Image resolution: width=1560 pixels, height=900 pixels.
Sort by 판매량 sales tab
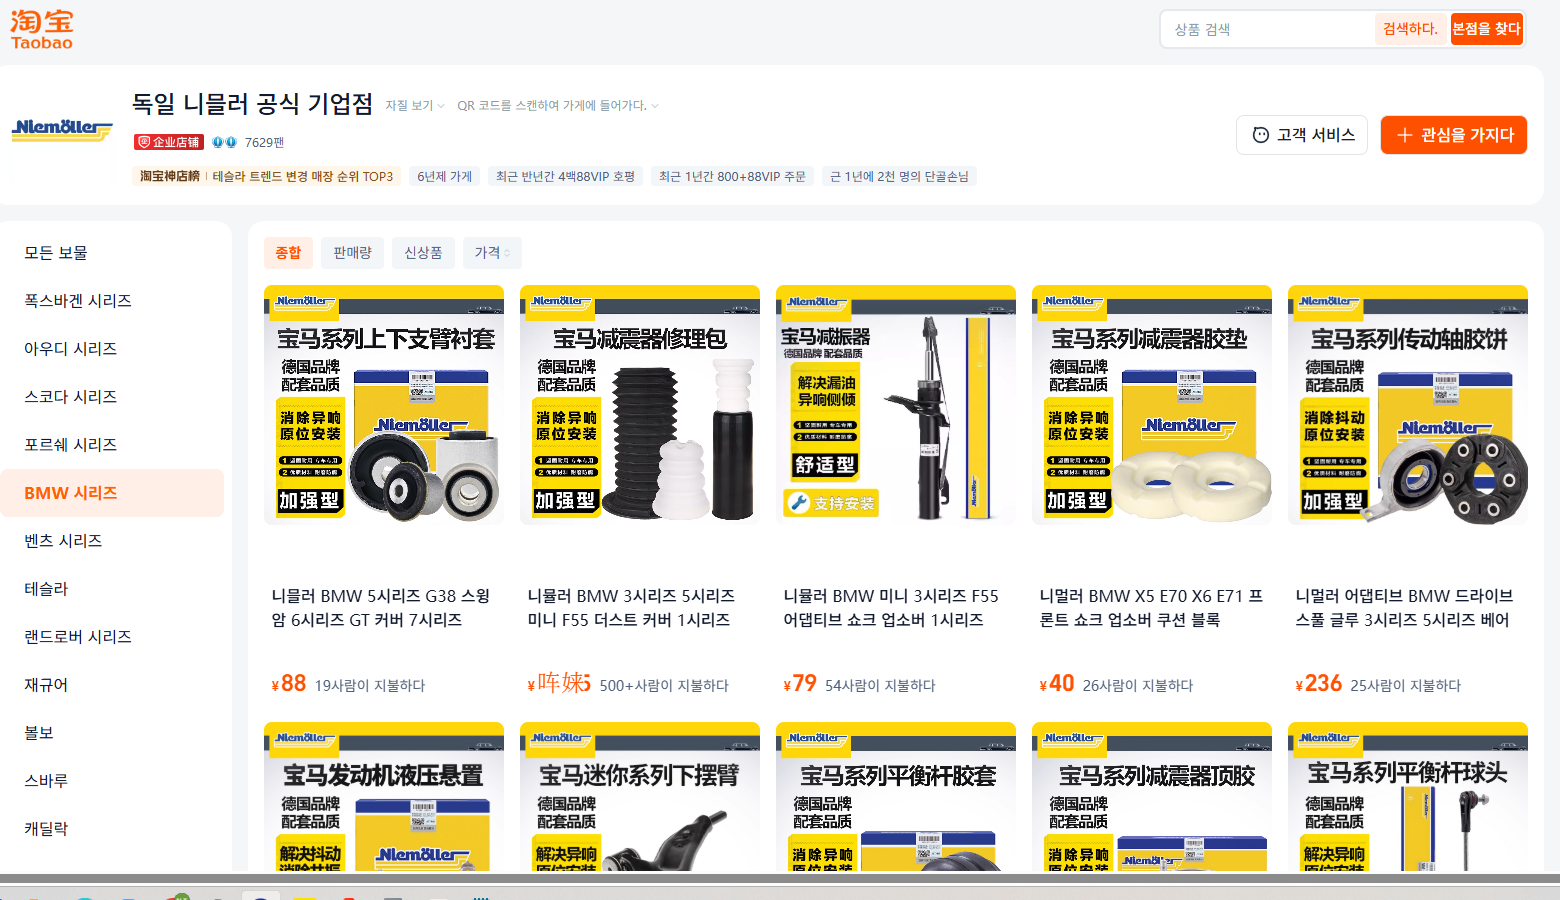coord(352,253)
